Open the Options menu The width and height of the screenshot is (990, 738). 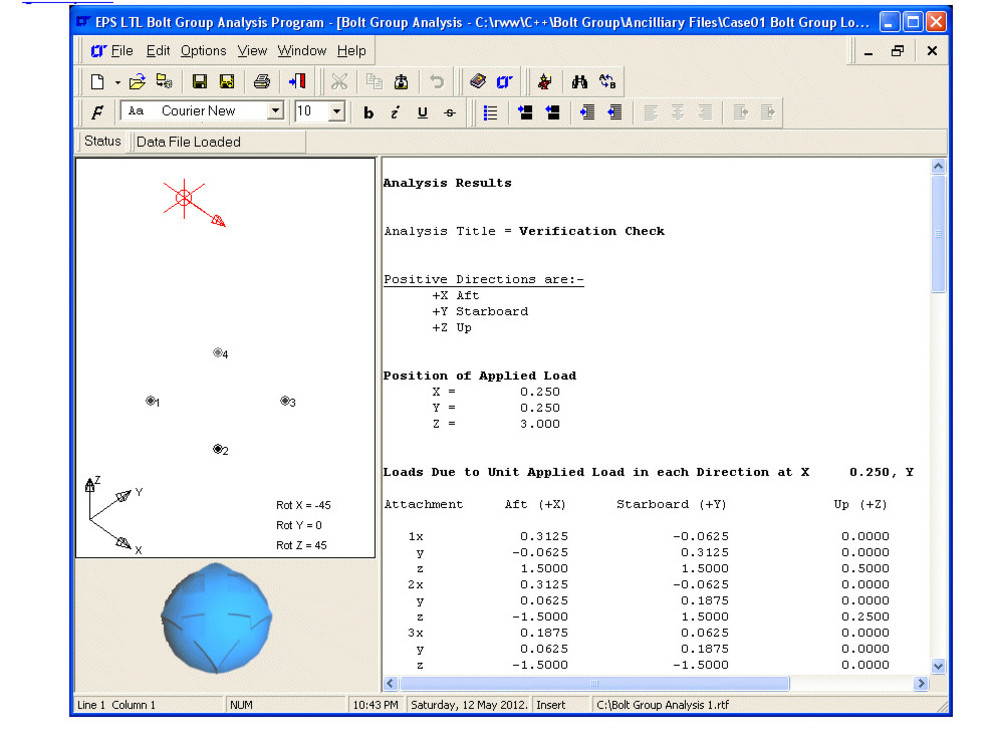point(203,51)
